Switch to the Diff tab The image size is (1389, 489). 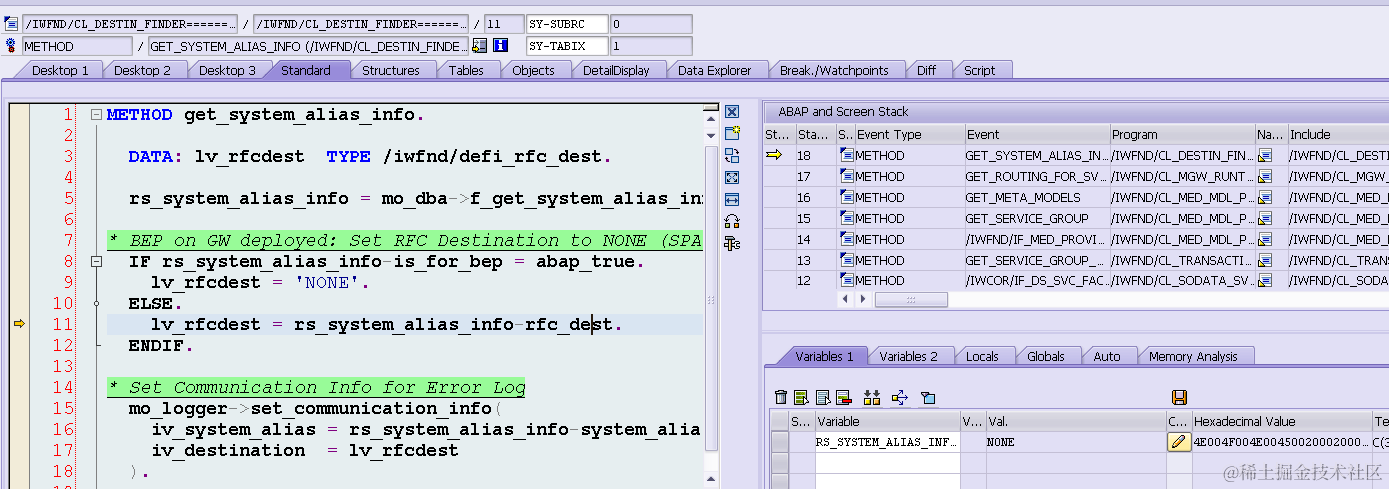click(x=926, y=70)
